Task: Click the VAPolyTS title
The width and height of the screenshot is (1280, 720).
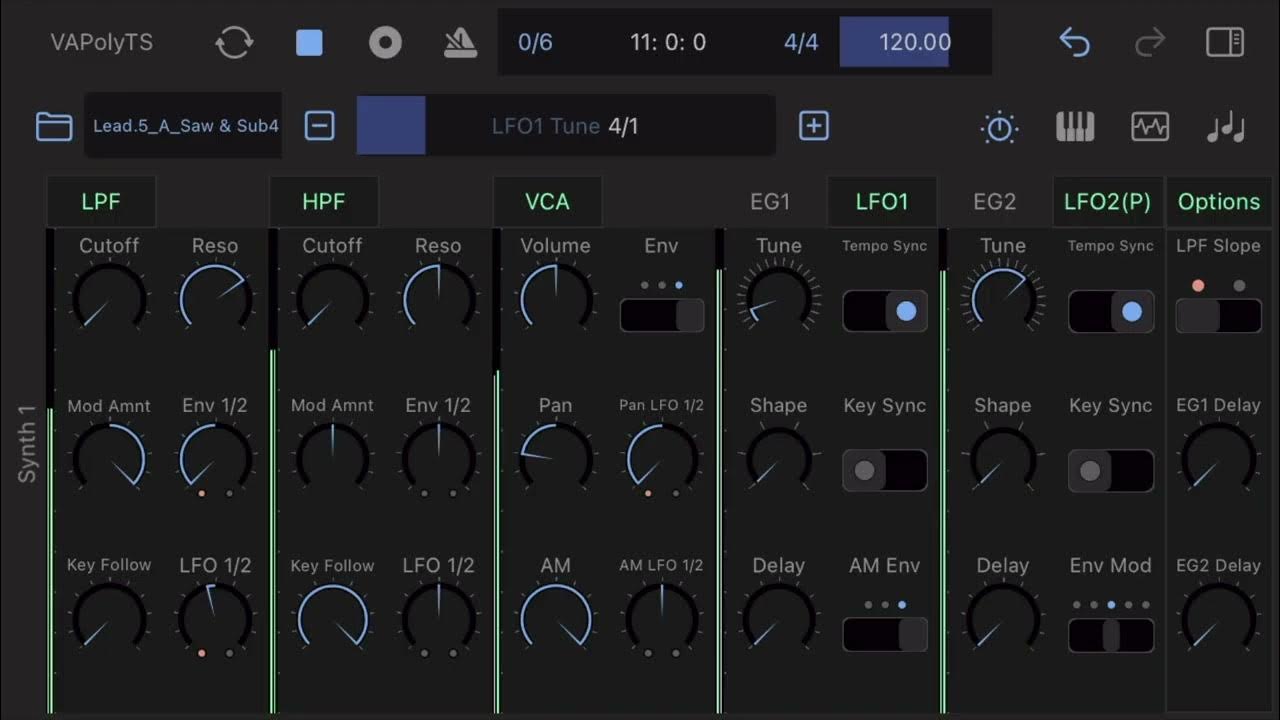Action: [102, 42]
